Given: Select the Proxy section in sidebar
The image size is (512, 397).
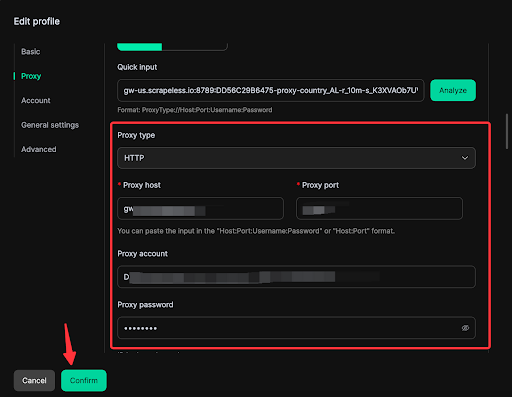Looking at the screenshot, I should click(31, 76).
